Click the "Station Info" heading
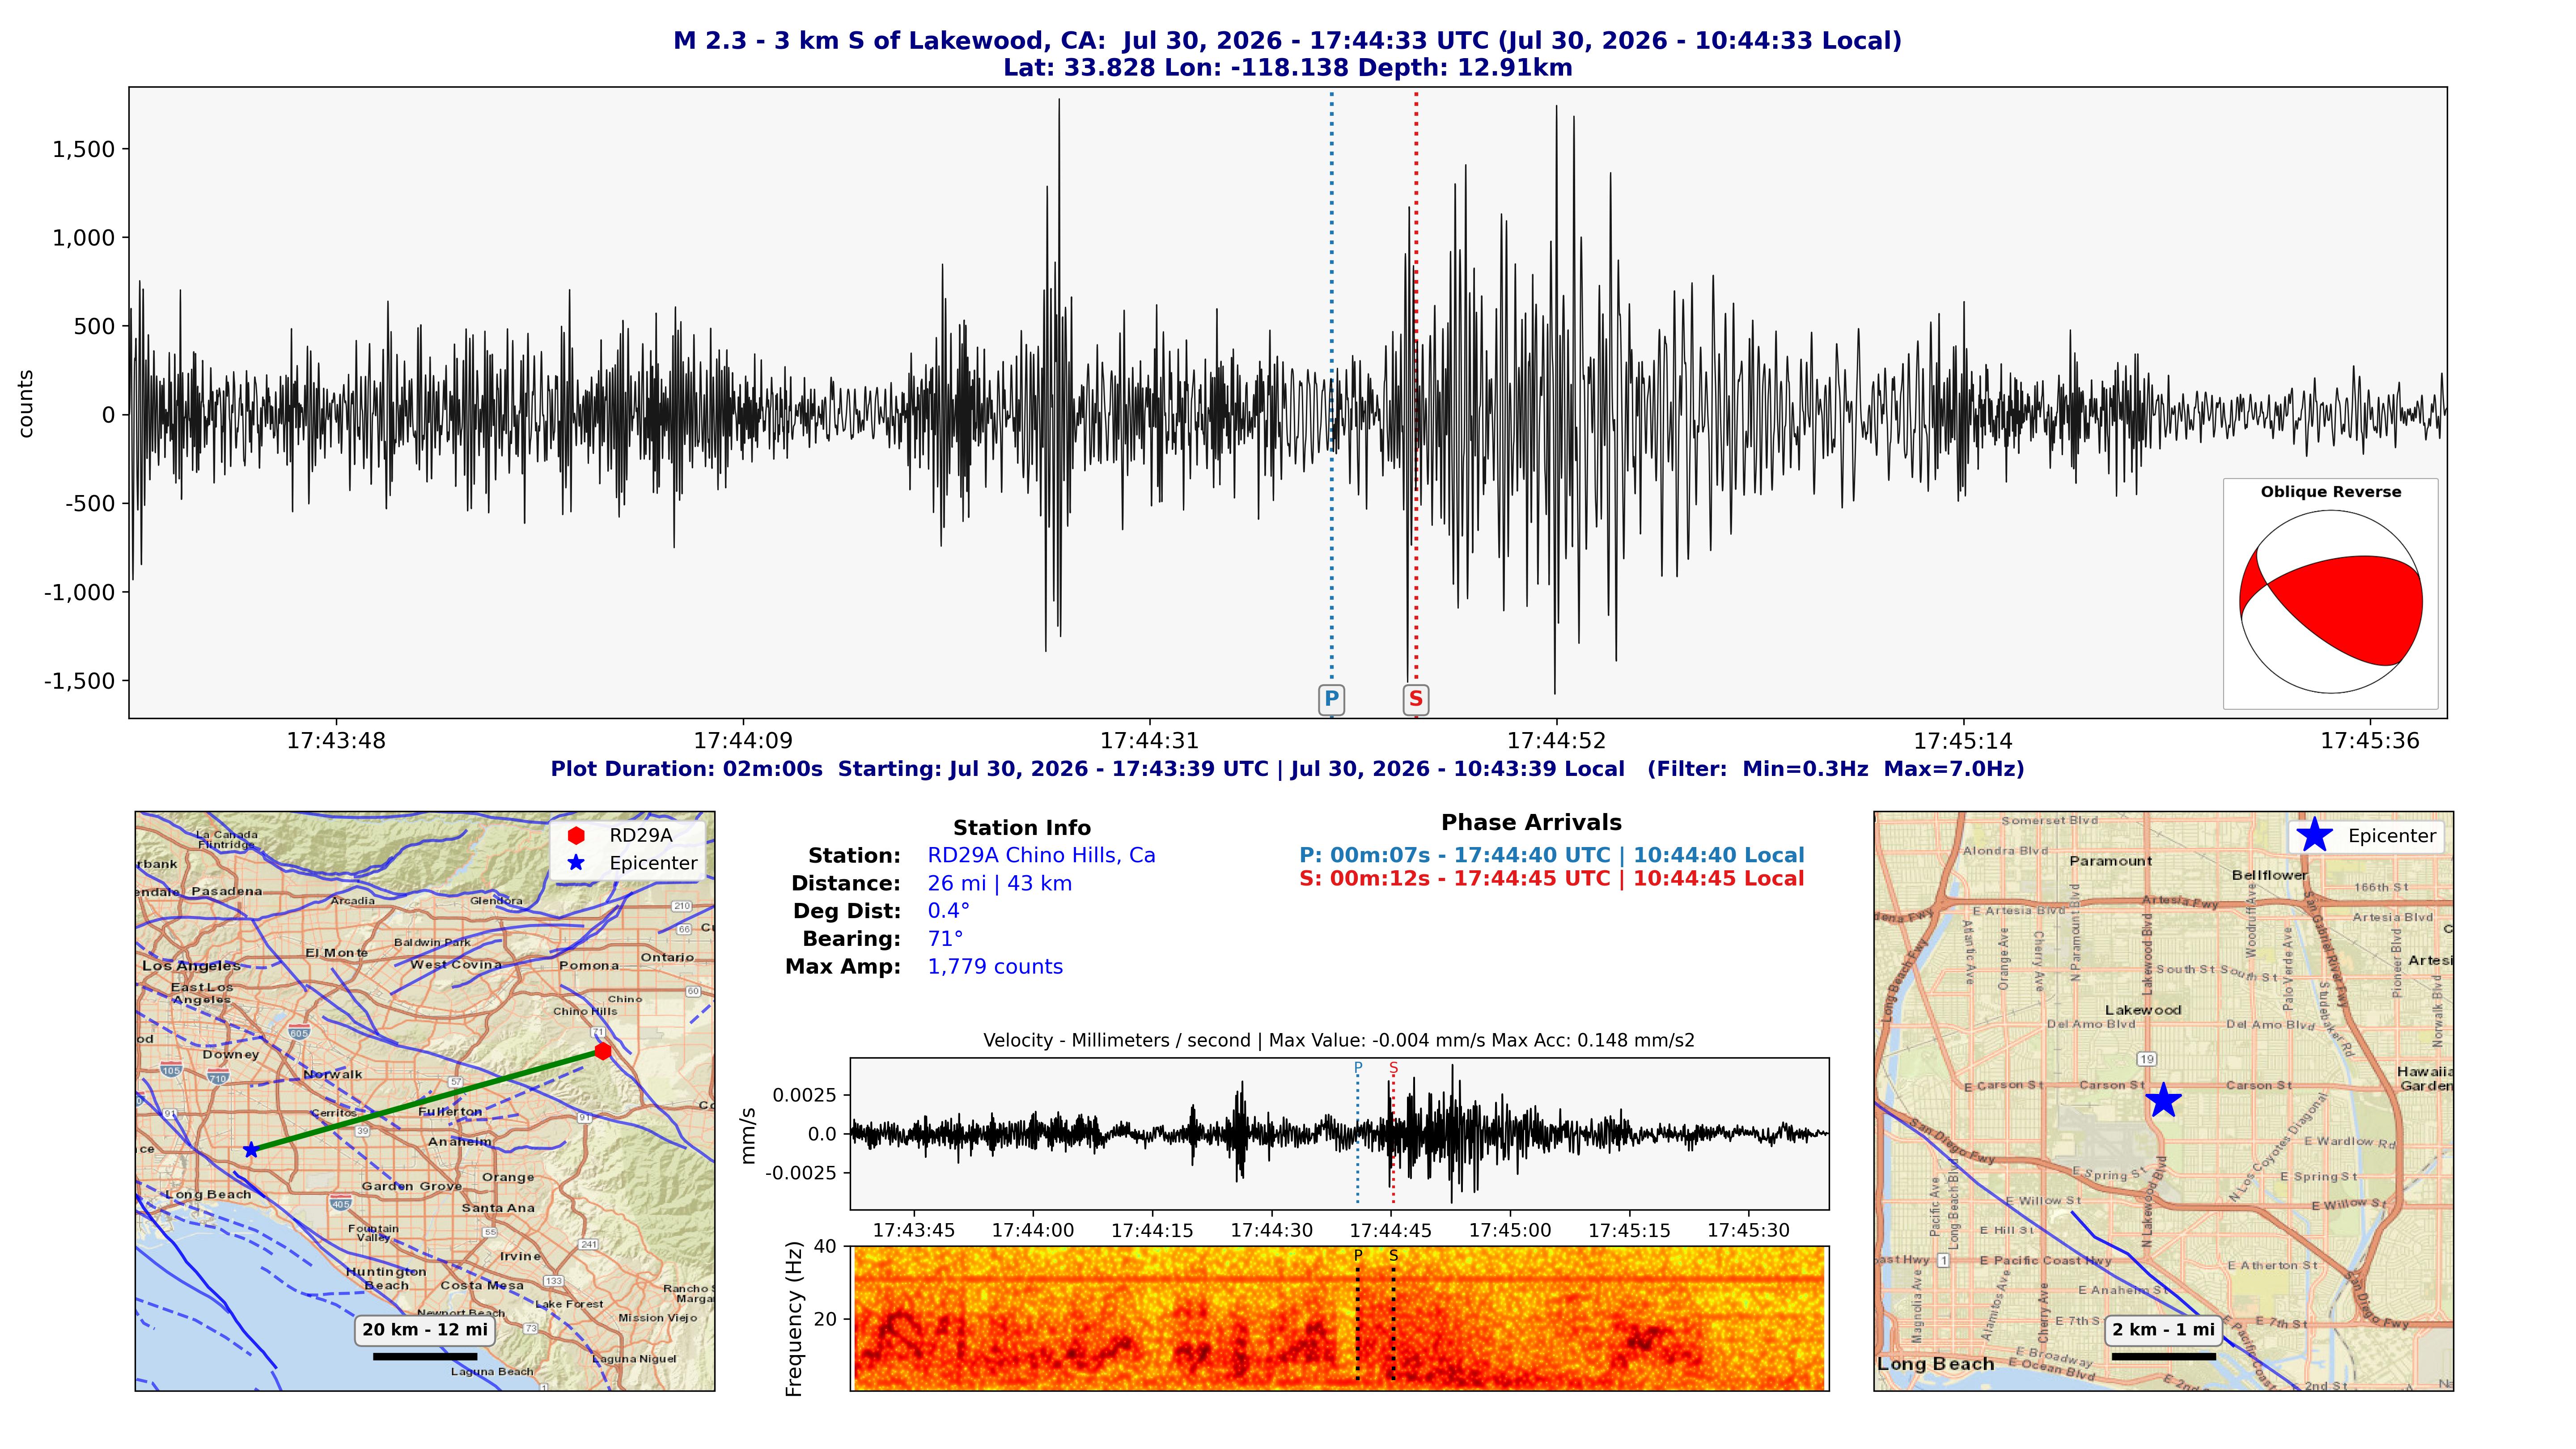The image size is (2576, 1449). pyautogui.click(x=1022, y=828)
